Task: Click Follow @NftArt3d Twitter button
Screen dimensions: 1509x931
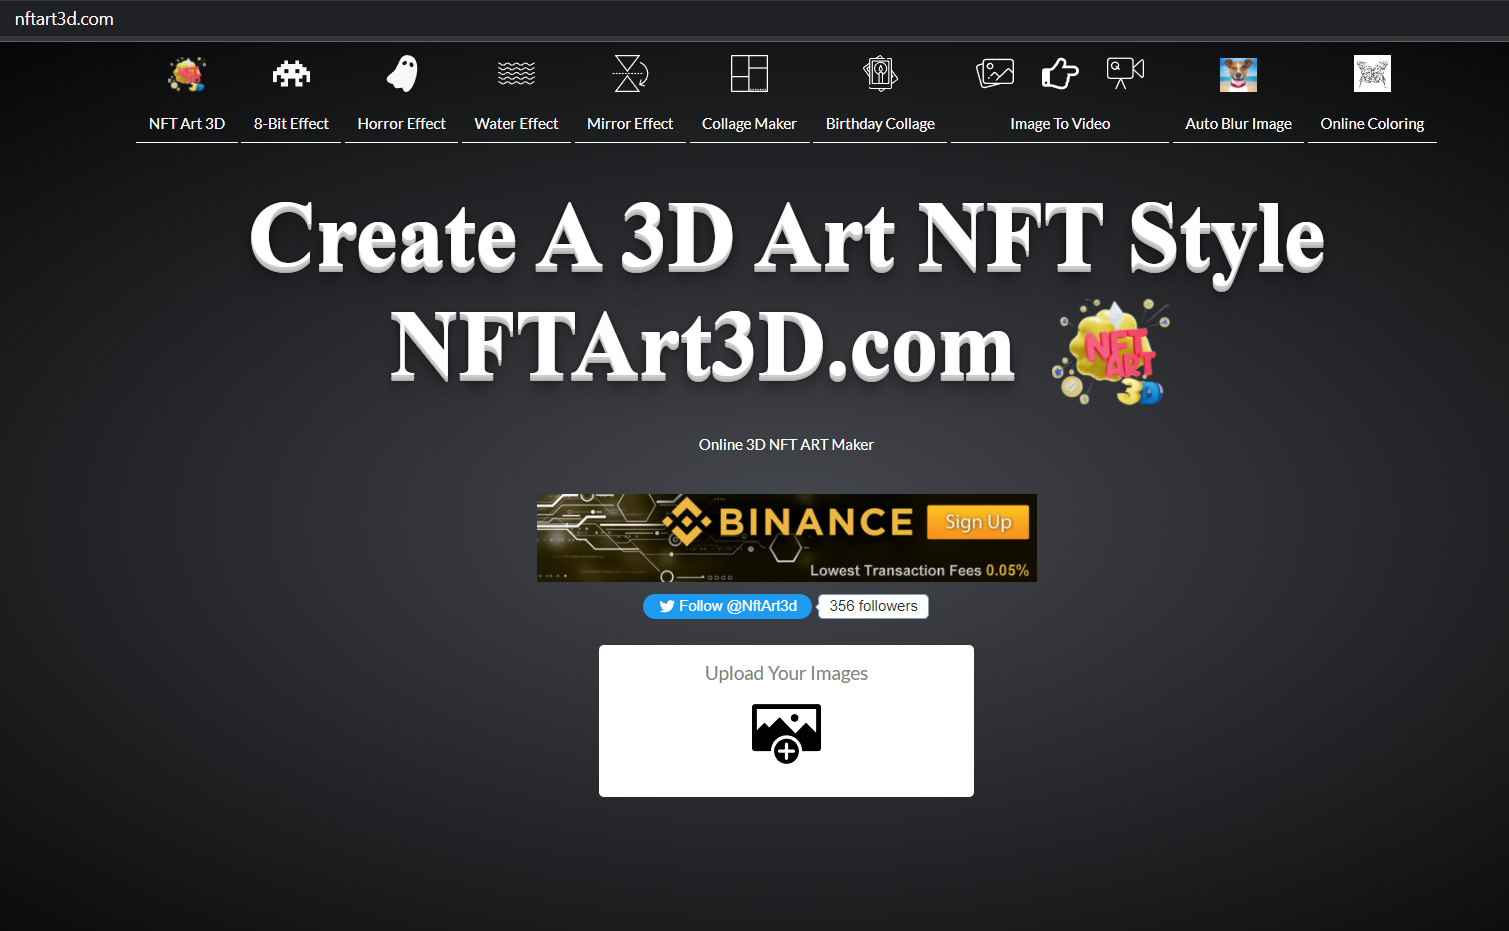Action: (x=727, y=606)
